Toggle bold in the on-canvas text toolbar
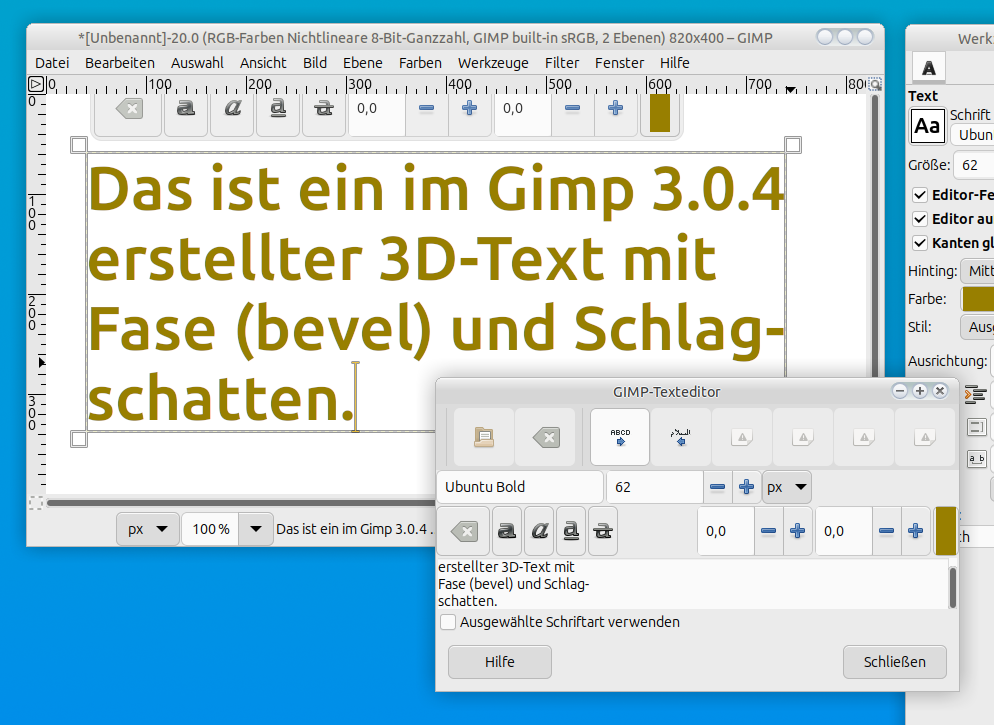The height and width of the screenshot is (725, 994). coord(186,109)
